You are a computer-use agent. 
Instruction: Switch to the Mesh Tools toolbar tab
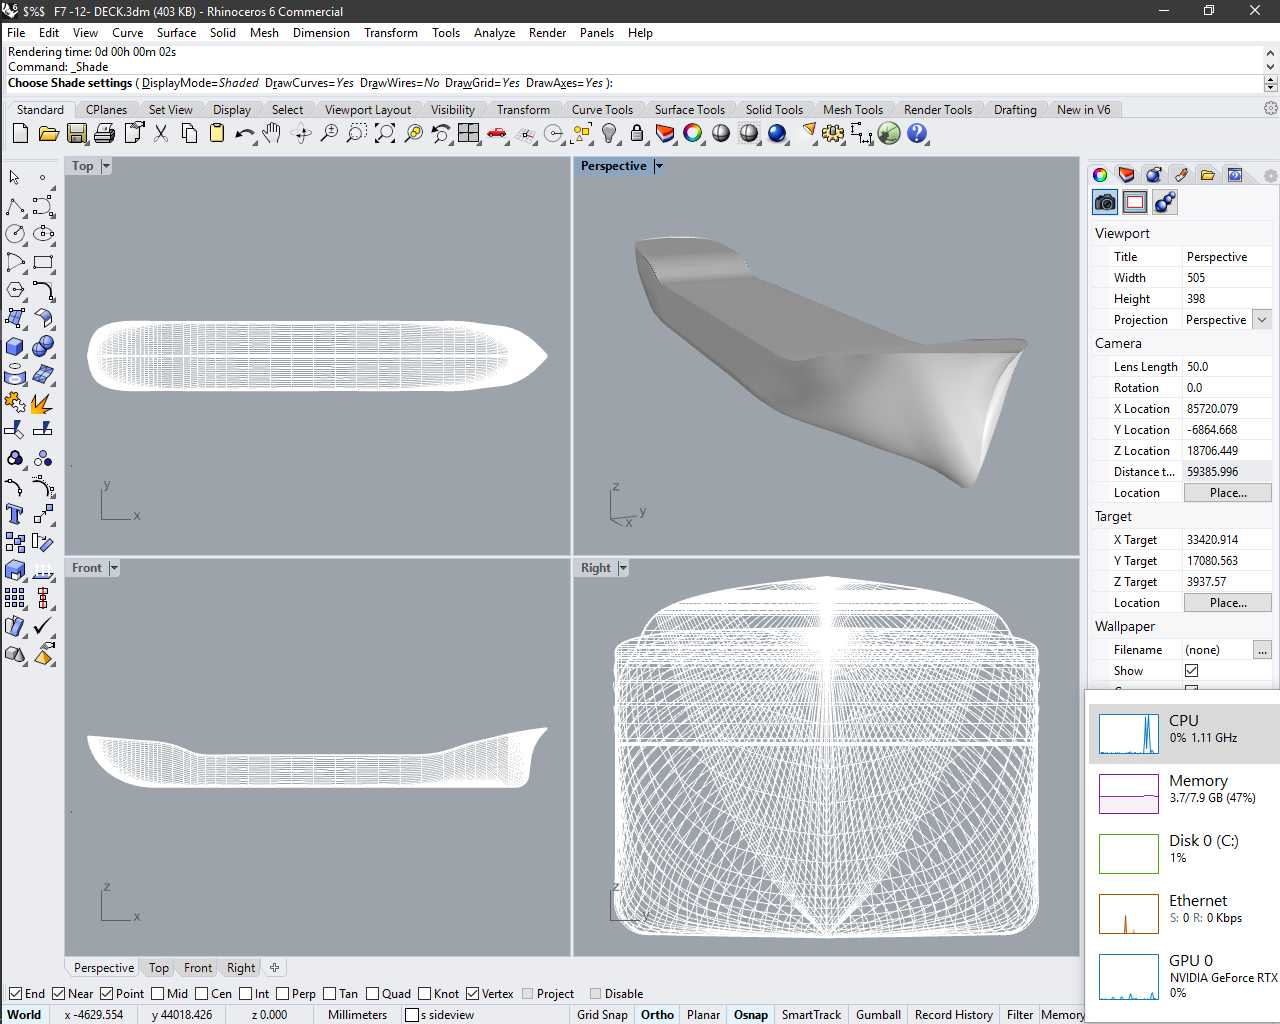tap(852, 110)
